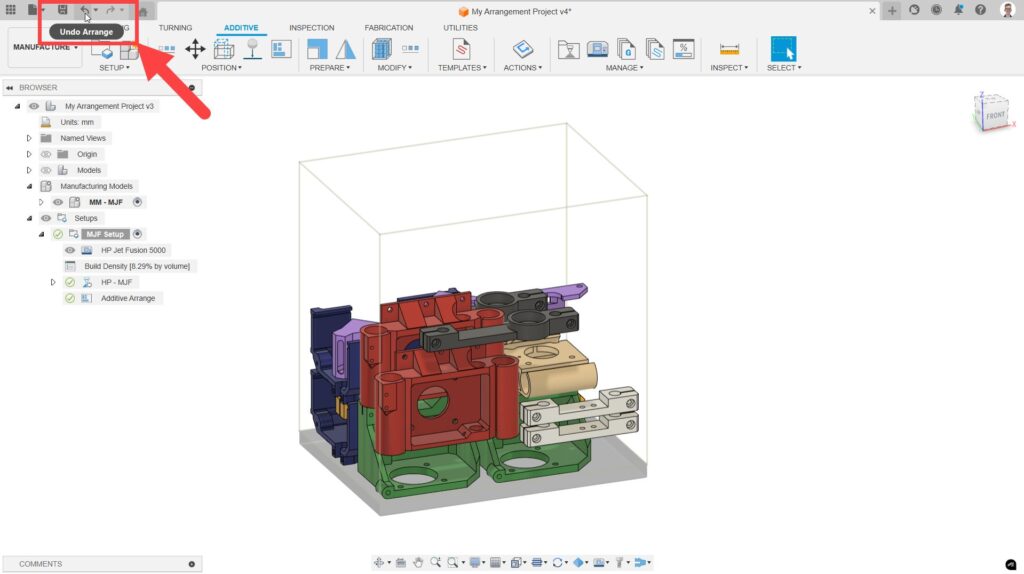Viewport: 1024px width, 574px height.
Task: Select the Additive Arrange item in browser
Action: [128, 298]
